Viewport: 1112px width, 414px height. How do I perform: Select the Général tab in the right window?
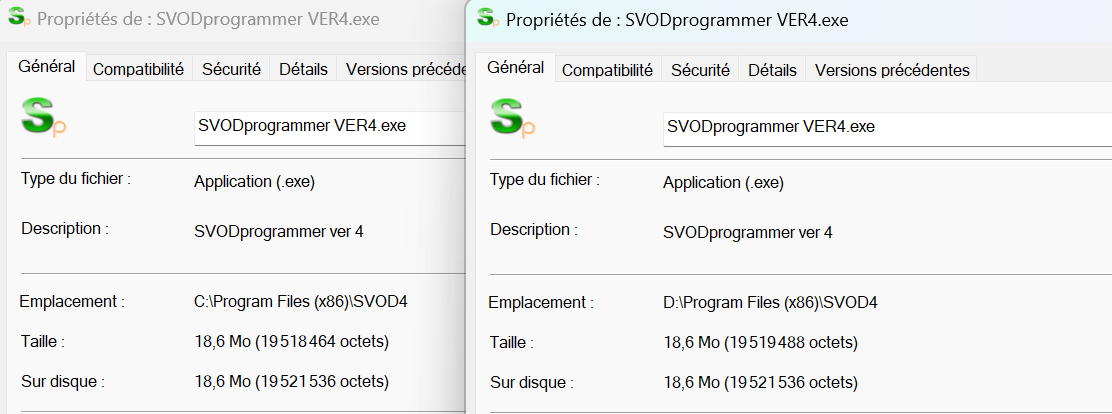[516, 68]
